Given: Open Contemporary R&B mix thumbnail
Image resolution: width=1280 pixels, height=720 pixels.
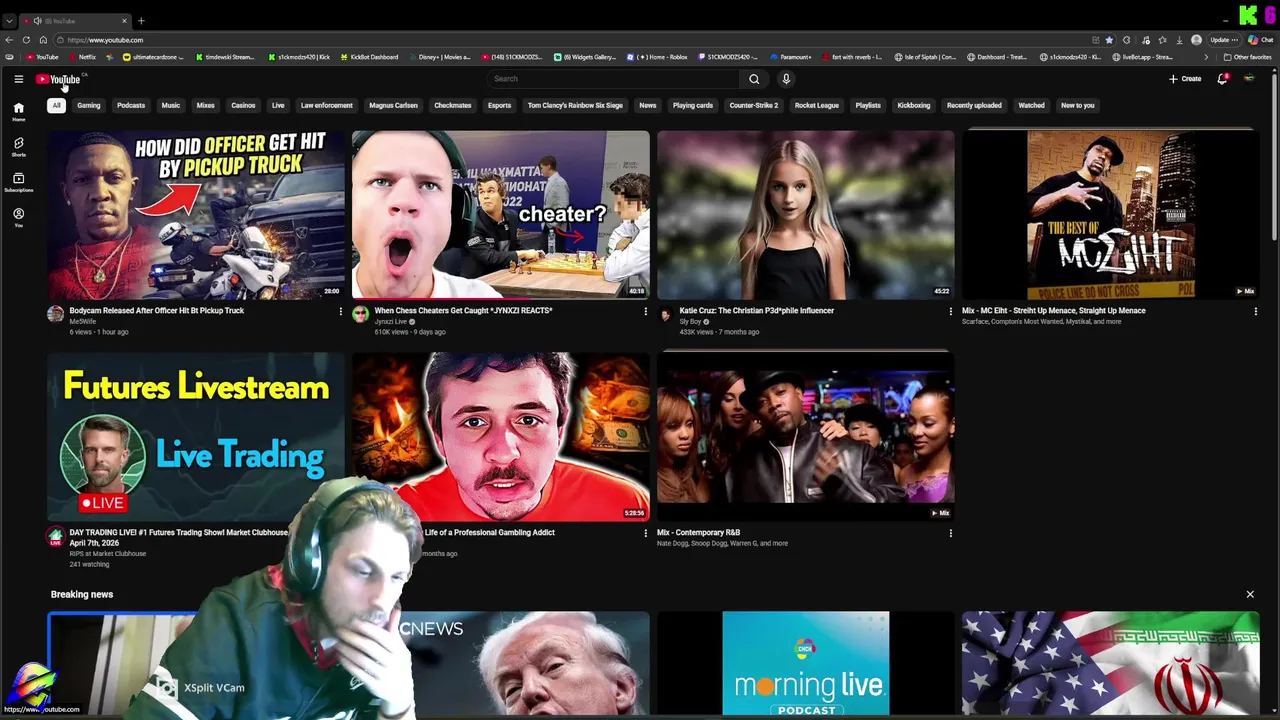Looking at the screenshot, I should point(806,436).
